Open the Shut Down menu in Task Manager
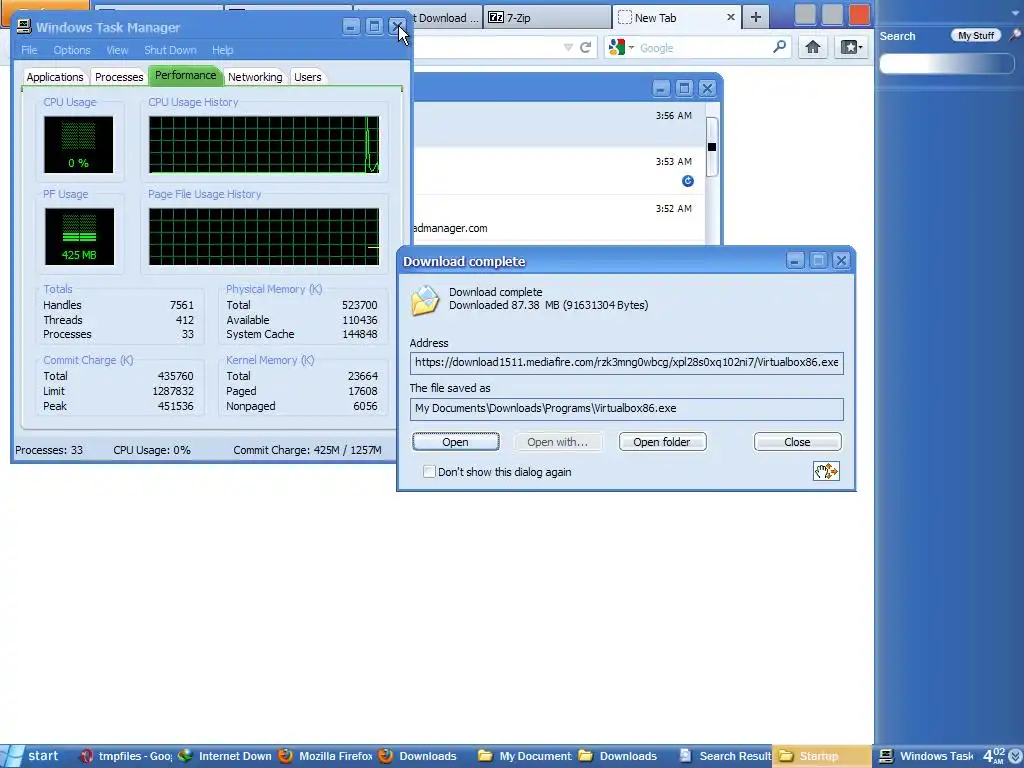Viewport: 1024px width, 768px height. point(170,50)
